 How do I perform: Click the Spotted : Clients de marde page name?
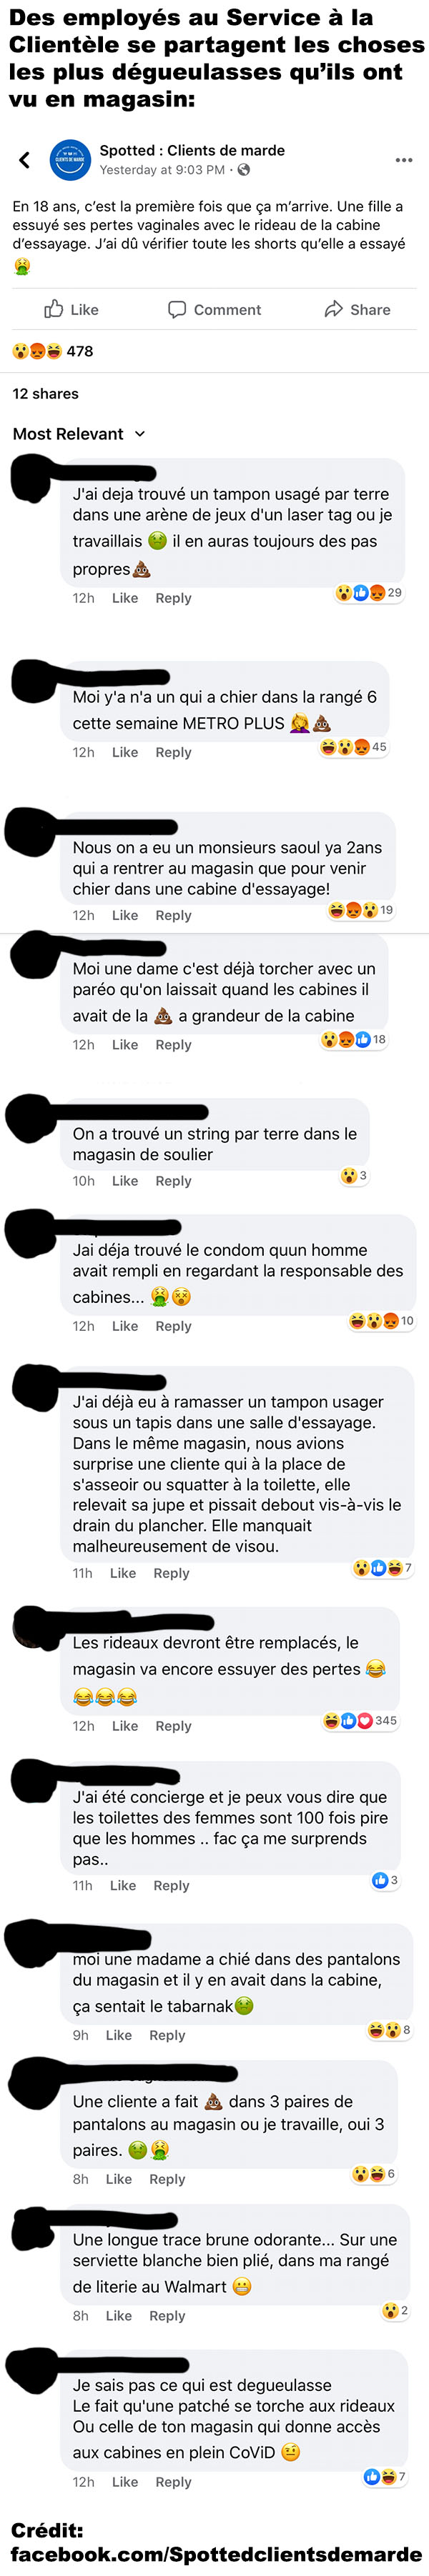click(x=192, y=150)
